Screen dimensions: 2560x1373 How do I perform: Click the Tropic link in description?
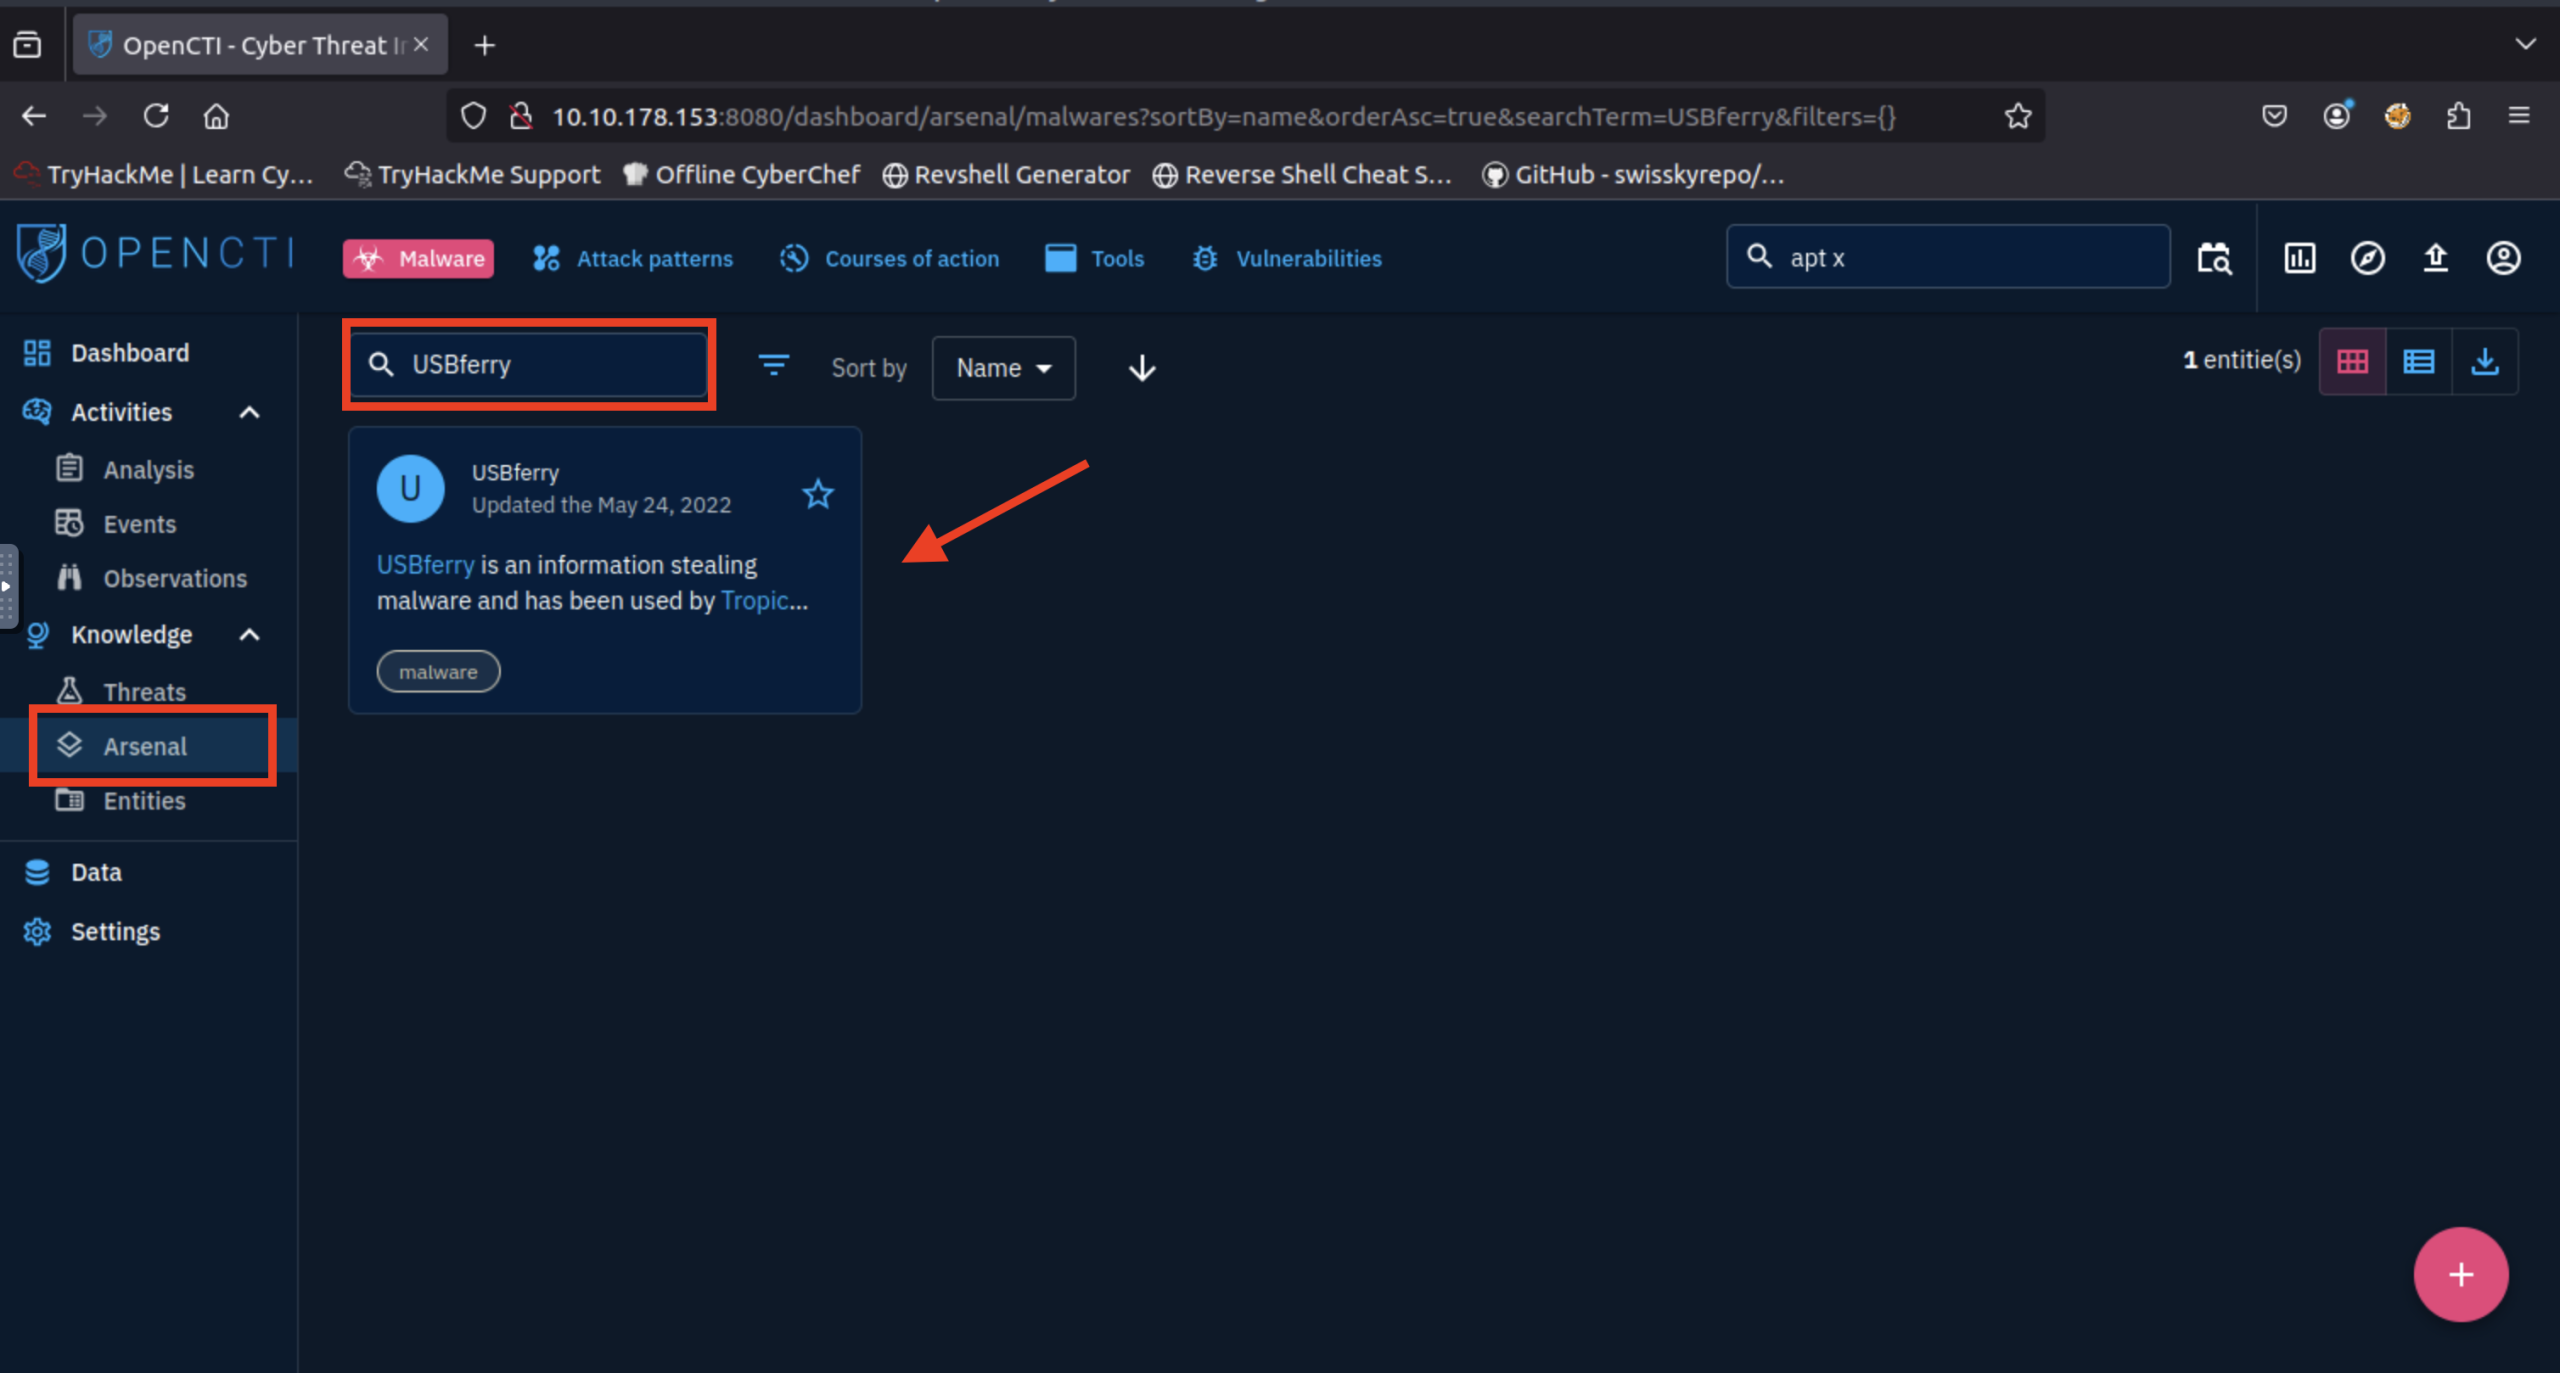[755, 601]
